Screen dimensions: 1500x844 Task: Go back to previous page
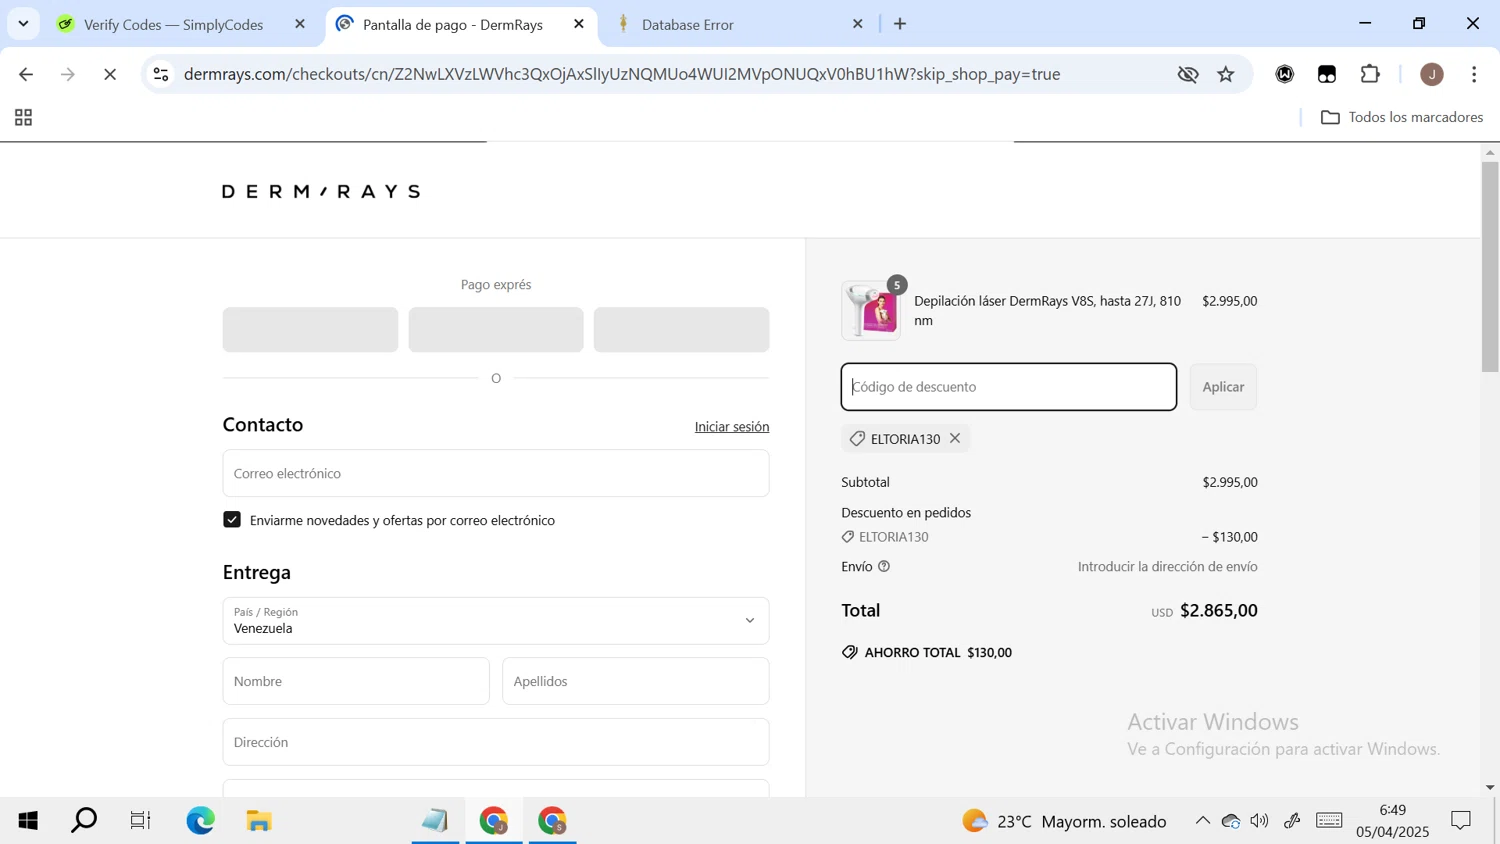[26, 74]
